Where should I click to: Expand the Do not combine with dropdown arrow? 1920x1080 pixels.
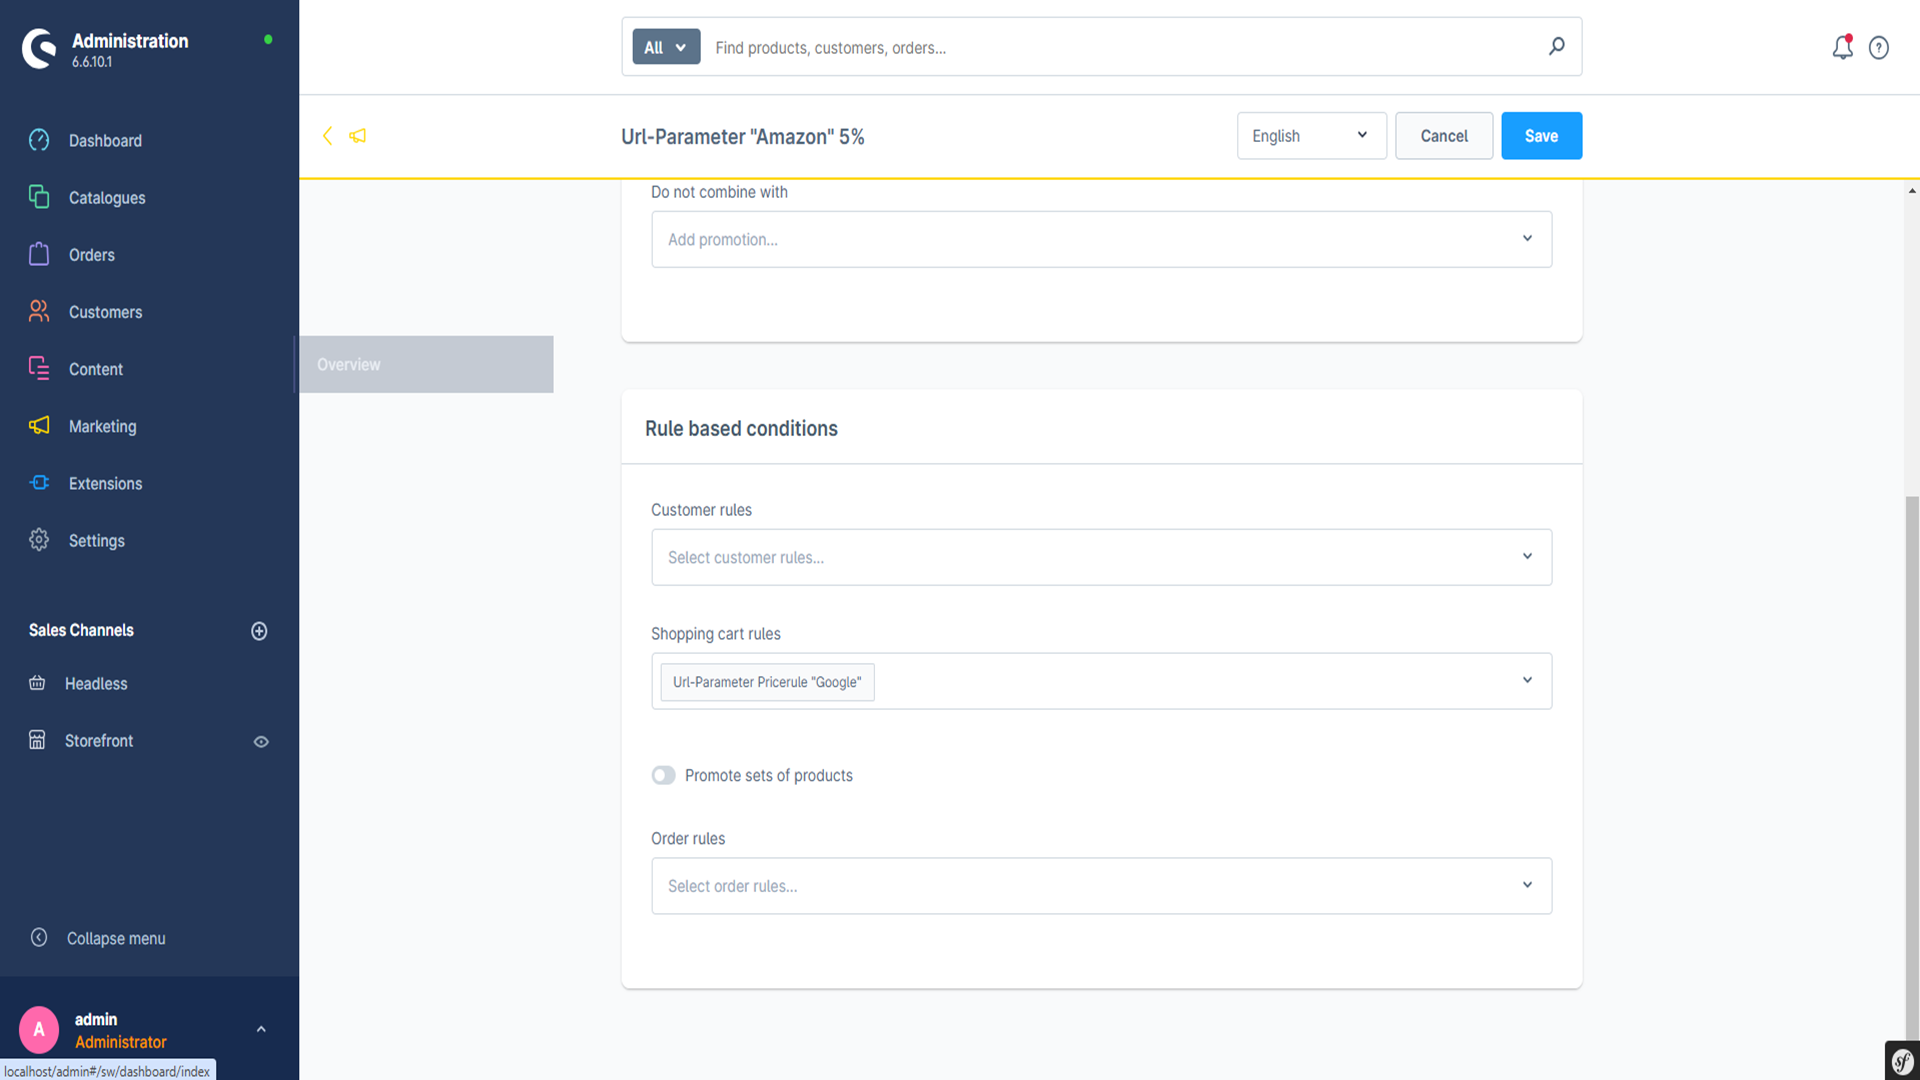[1527, 238]
